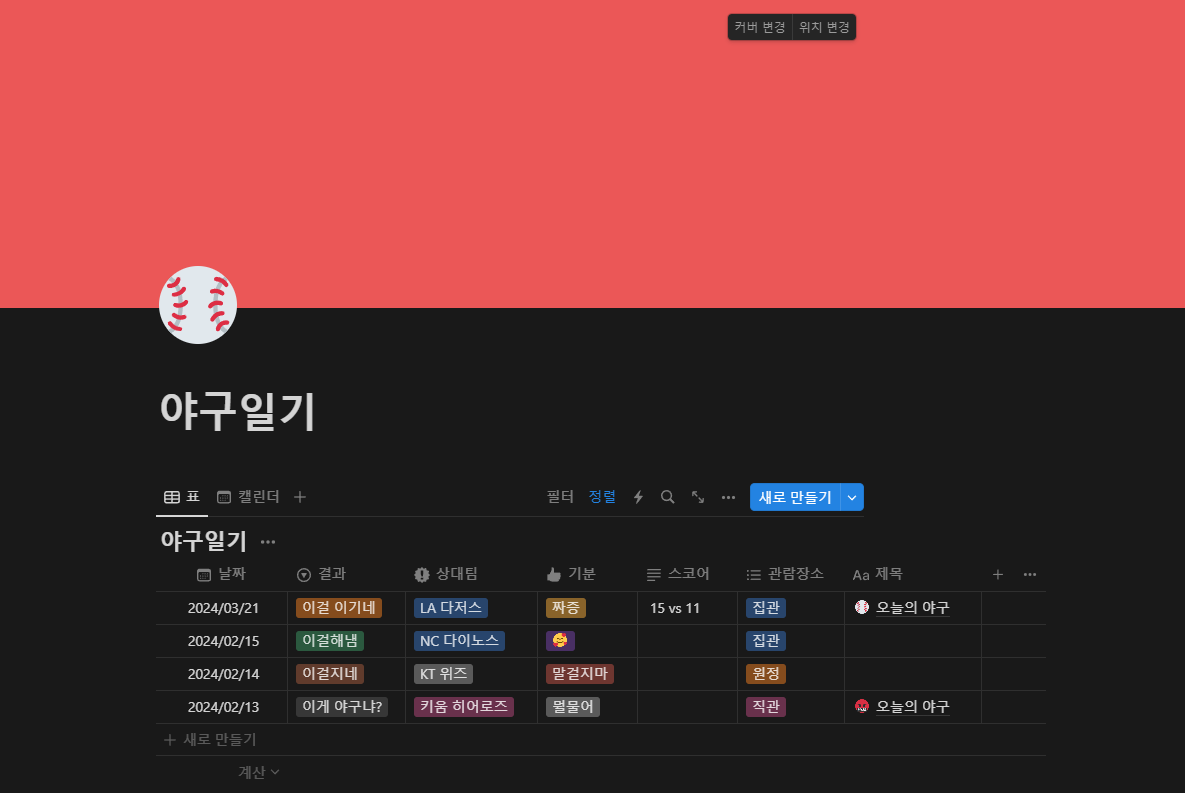Screen dimensions: 1185x793
Task: Click the 직관 location tag
Action: coord(766,707)
